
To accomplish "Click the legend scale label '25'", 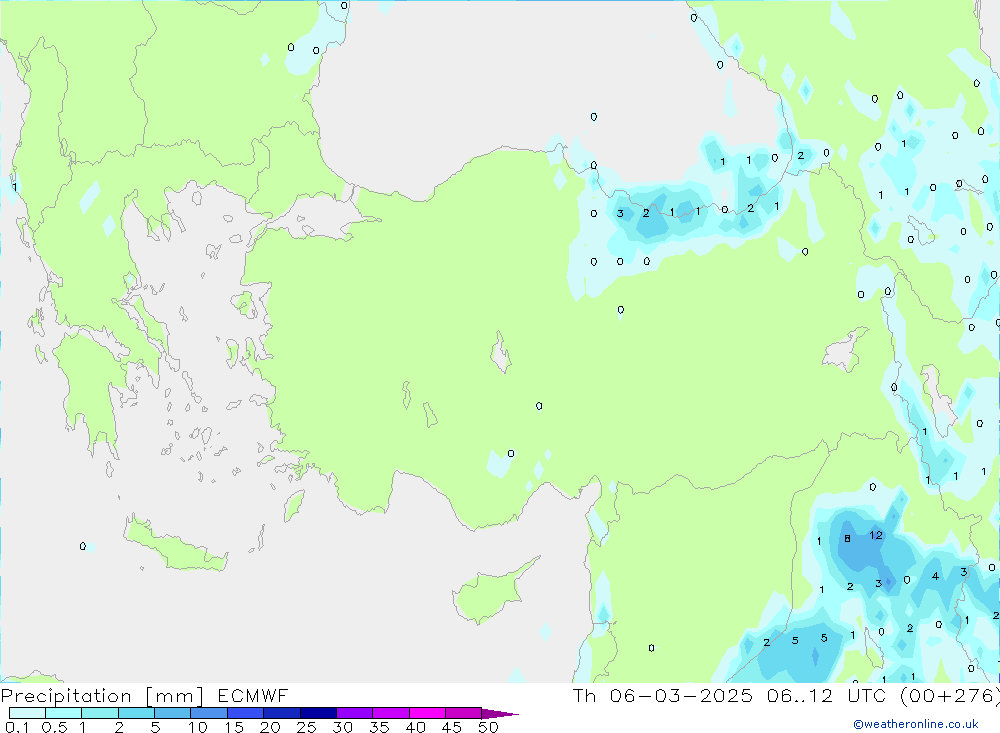I will (306, 727).
